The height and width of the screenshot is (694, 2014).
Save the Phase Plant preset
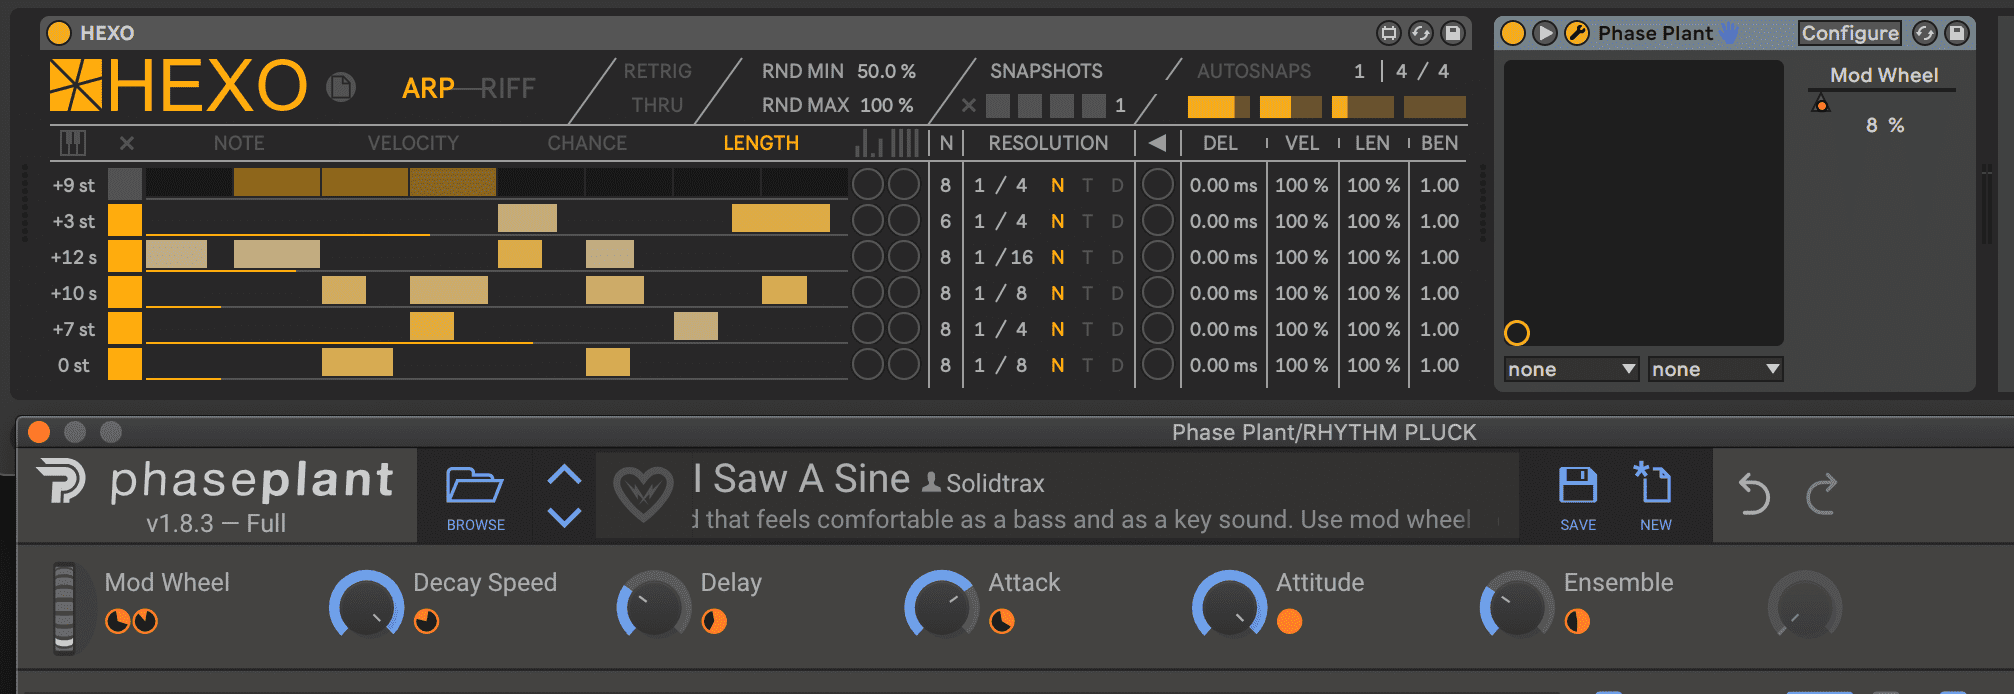(x=1578, y=497)
